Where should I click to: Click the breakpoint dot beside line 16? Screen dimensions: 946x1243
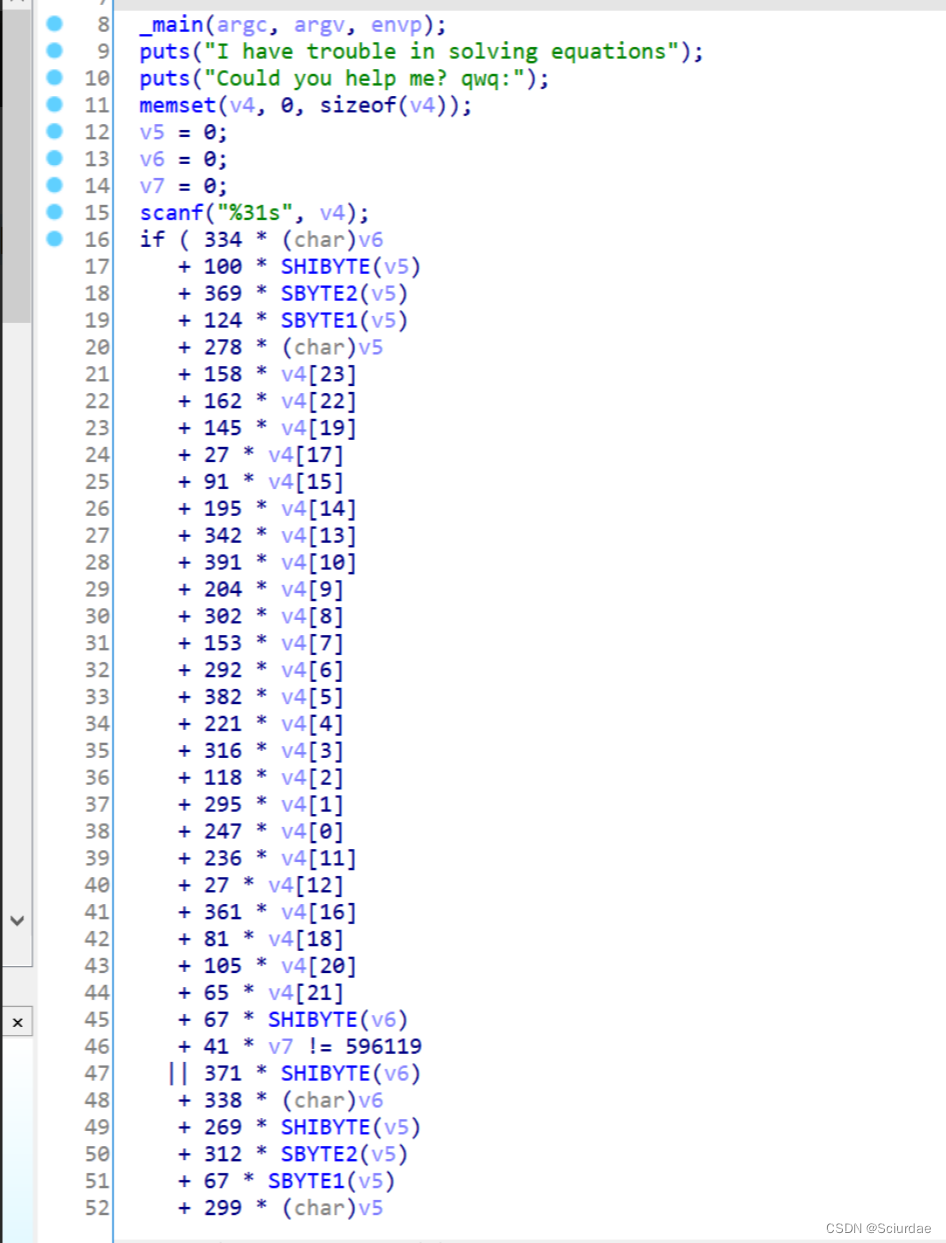[55, 239]
